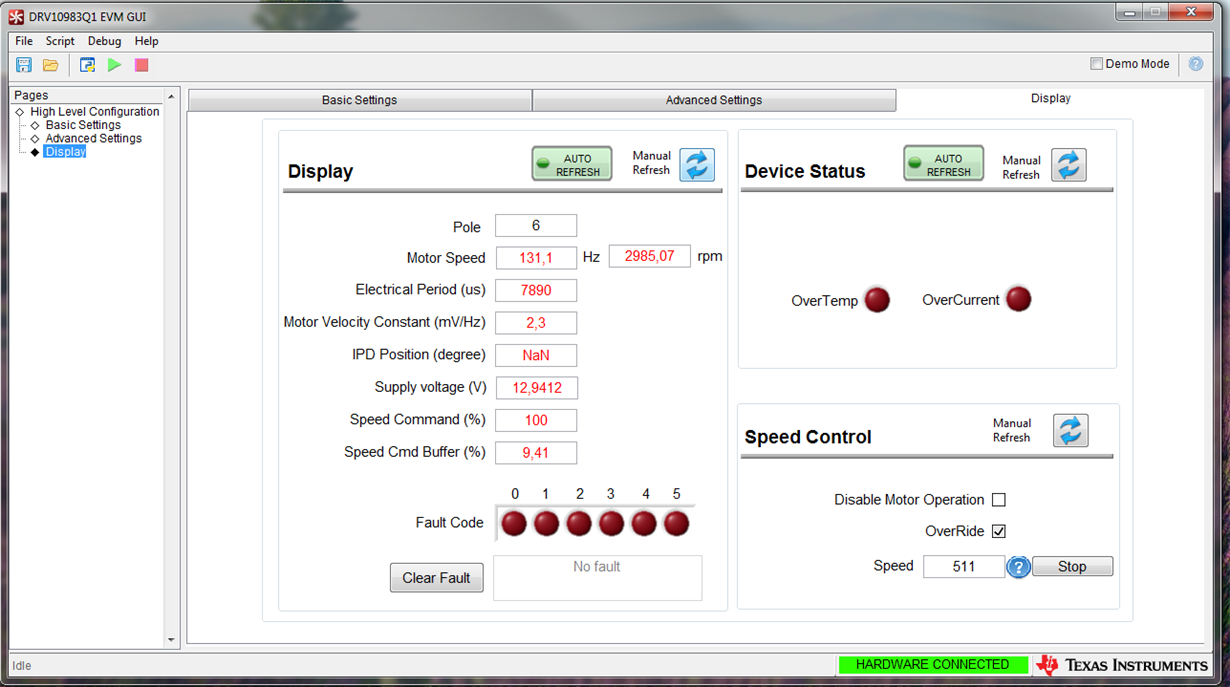Click the reload script toolbar icon
Image resolution: width=1230 pixels, height=687 pixels.
(88, 65)
